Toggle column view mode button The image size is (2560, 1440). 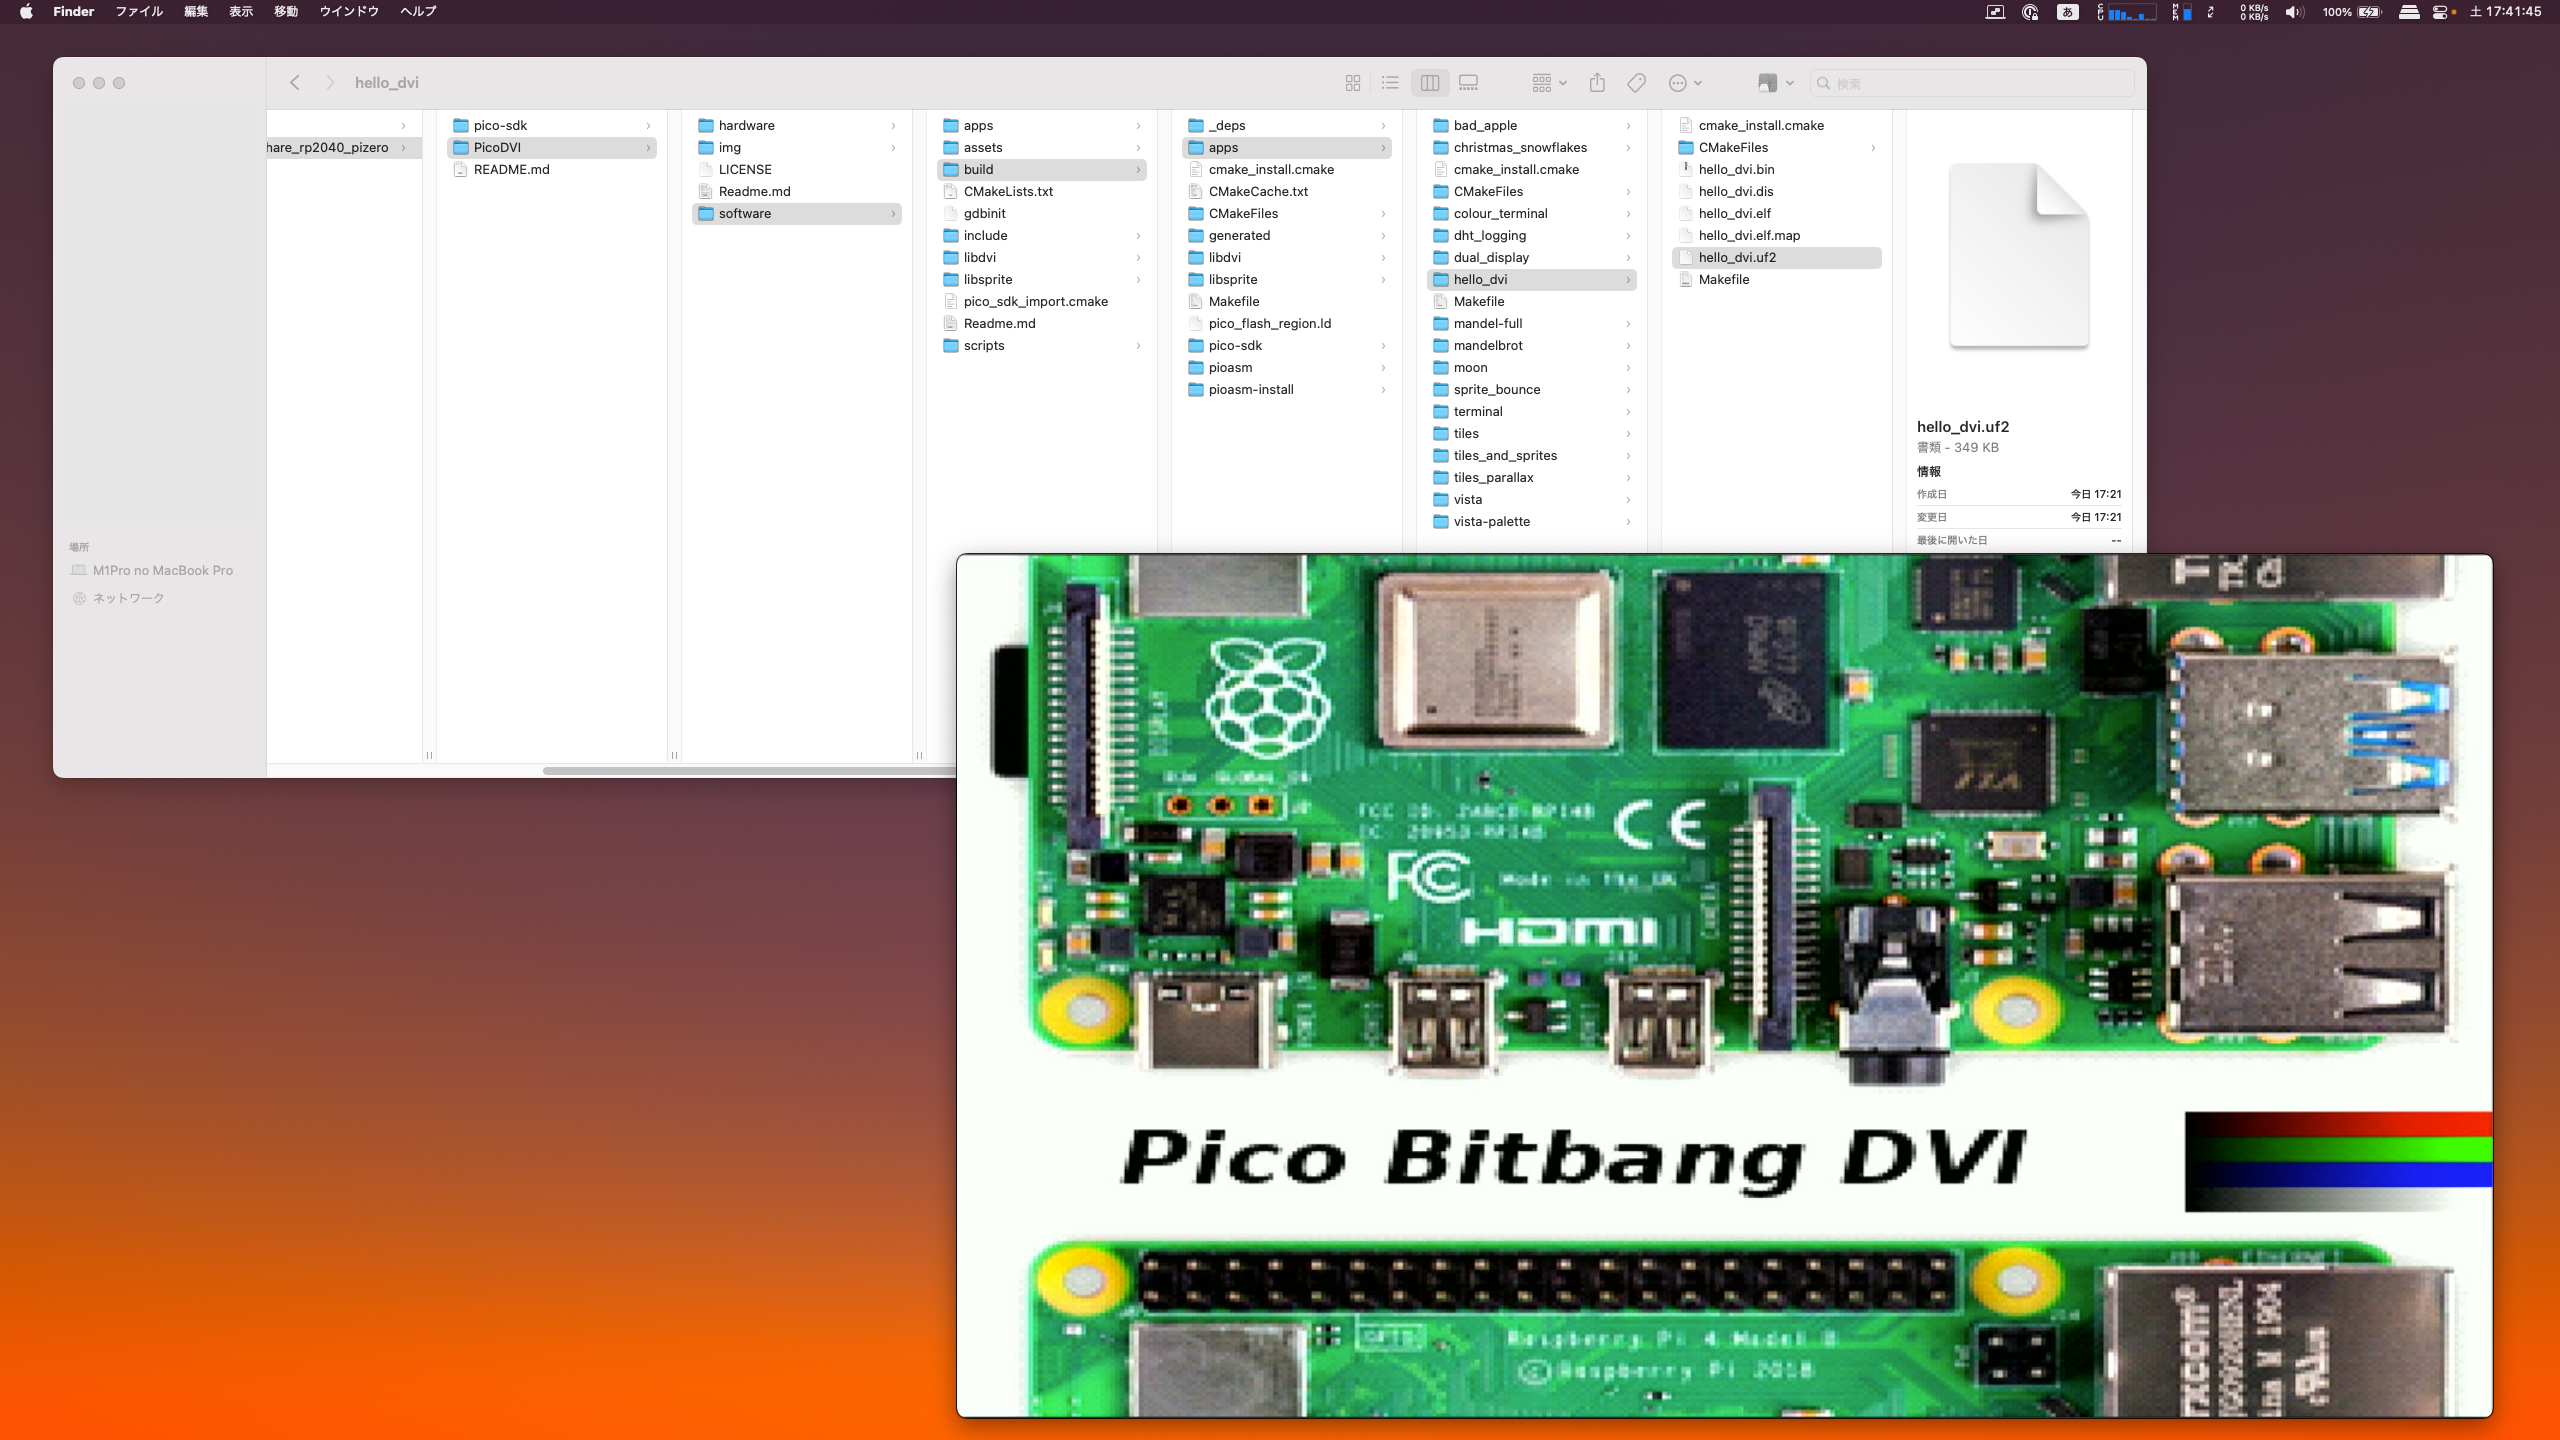(x=1430, y=83)
